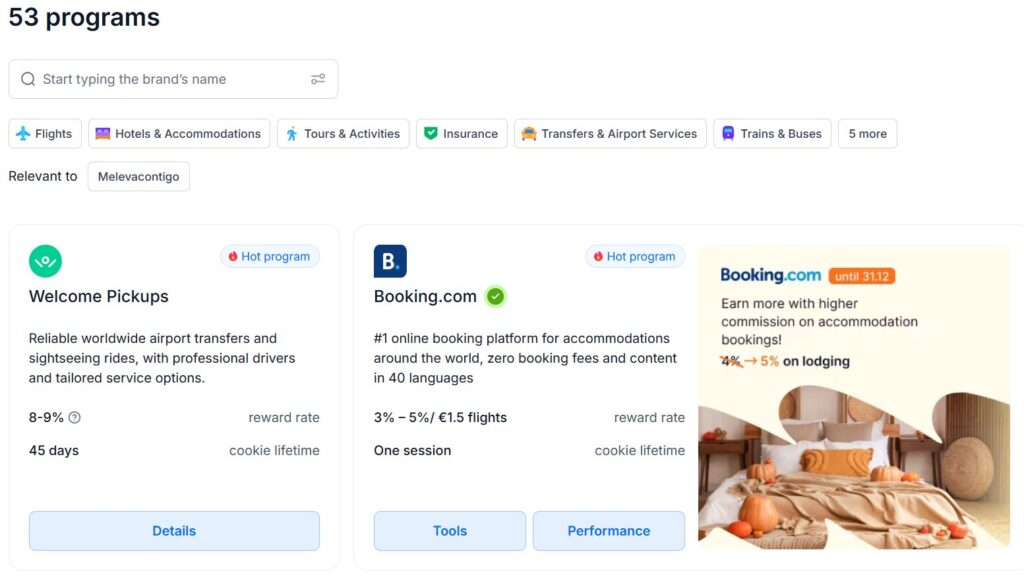Open Details for Welcome Pickups

[x=174, y=531]
